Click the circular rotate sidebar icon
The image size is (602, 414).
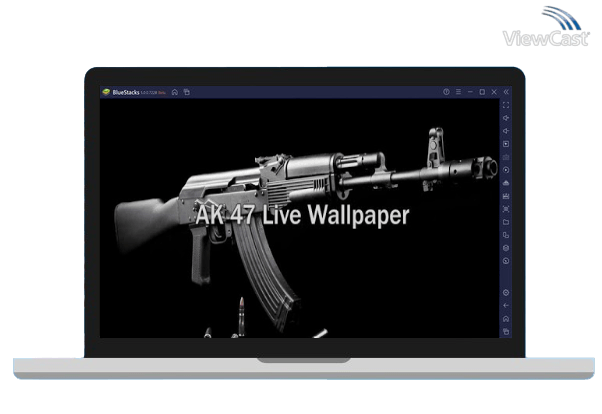coord(506,261)
